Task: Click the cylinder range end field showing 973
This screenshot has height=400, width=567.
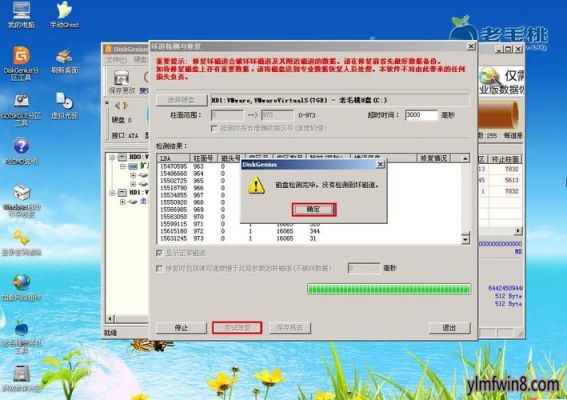Action: pyautogui.click(x=277, y=115)
